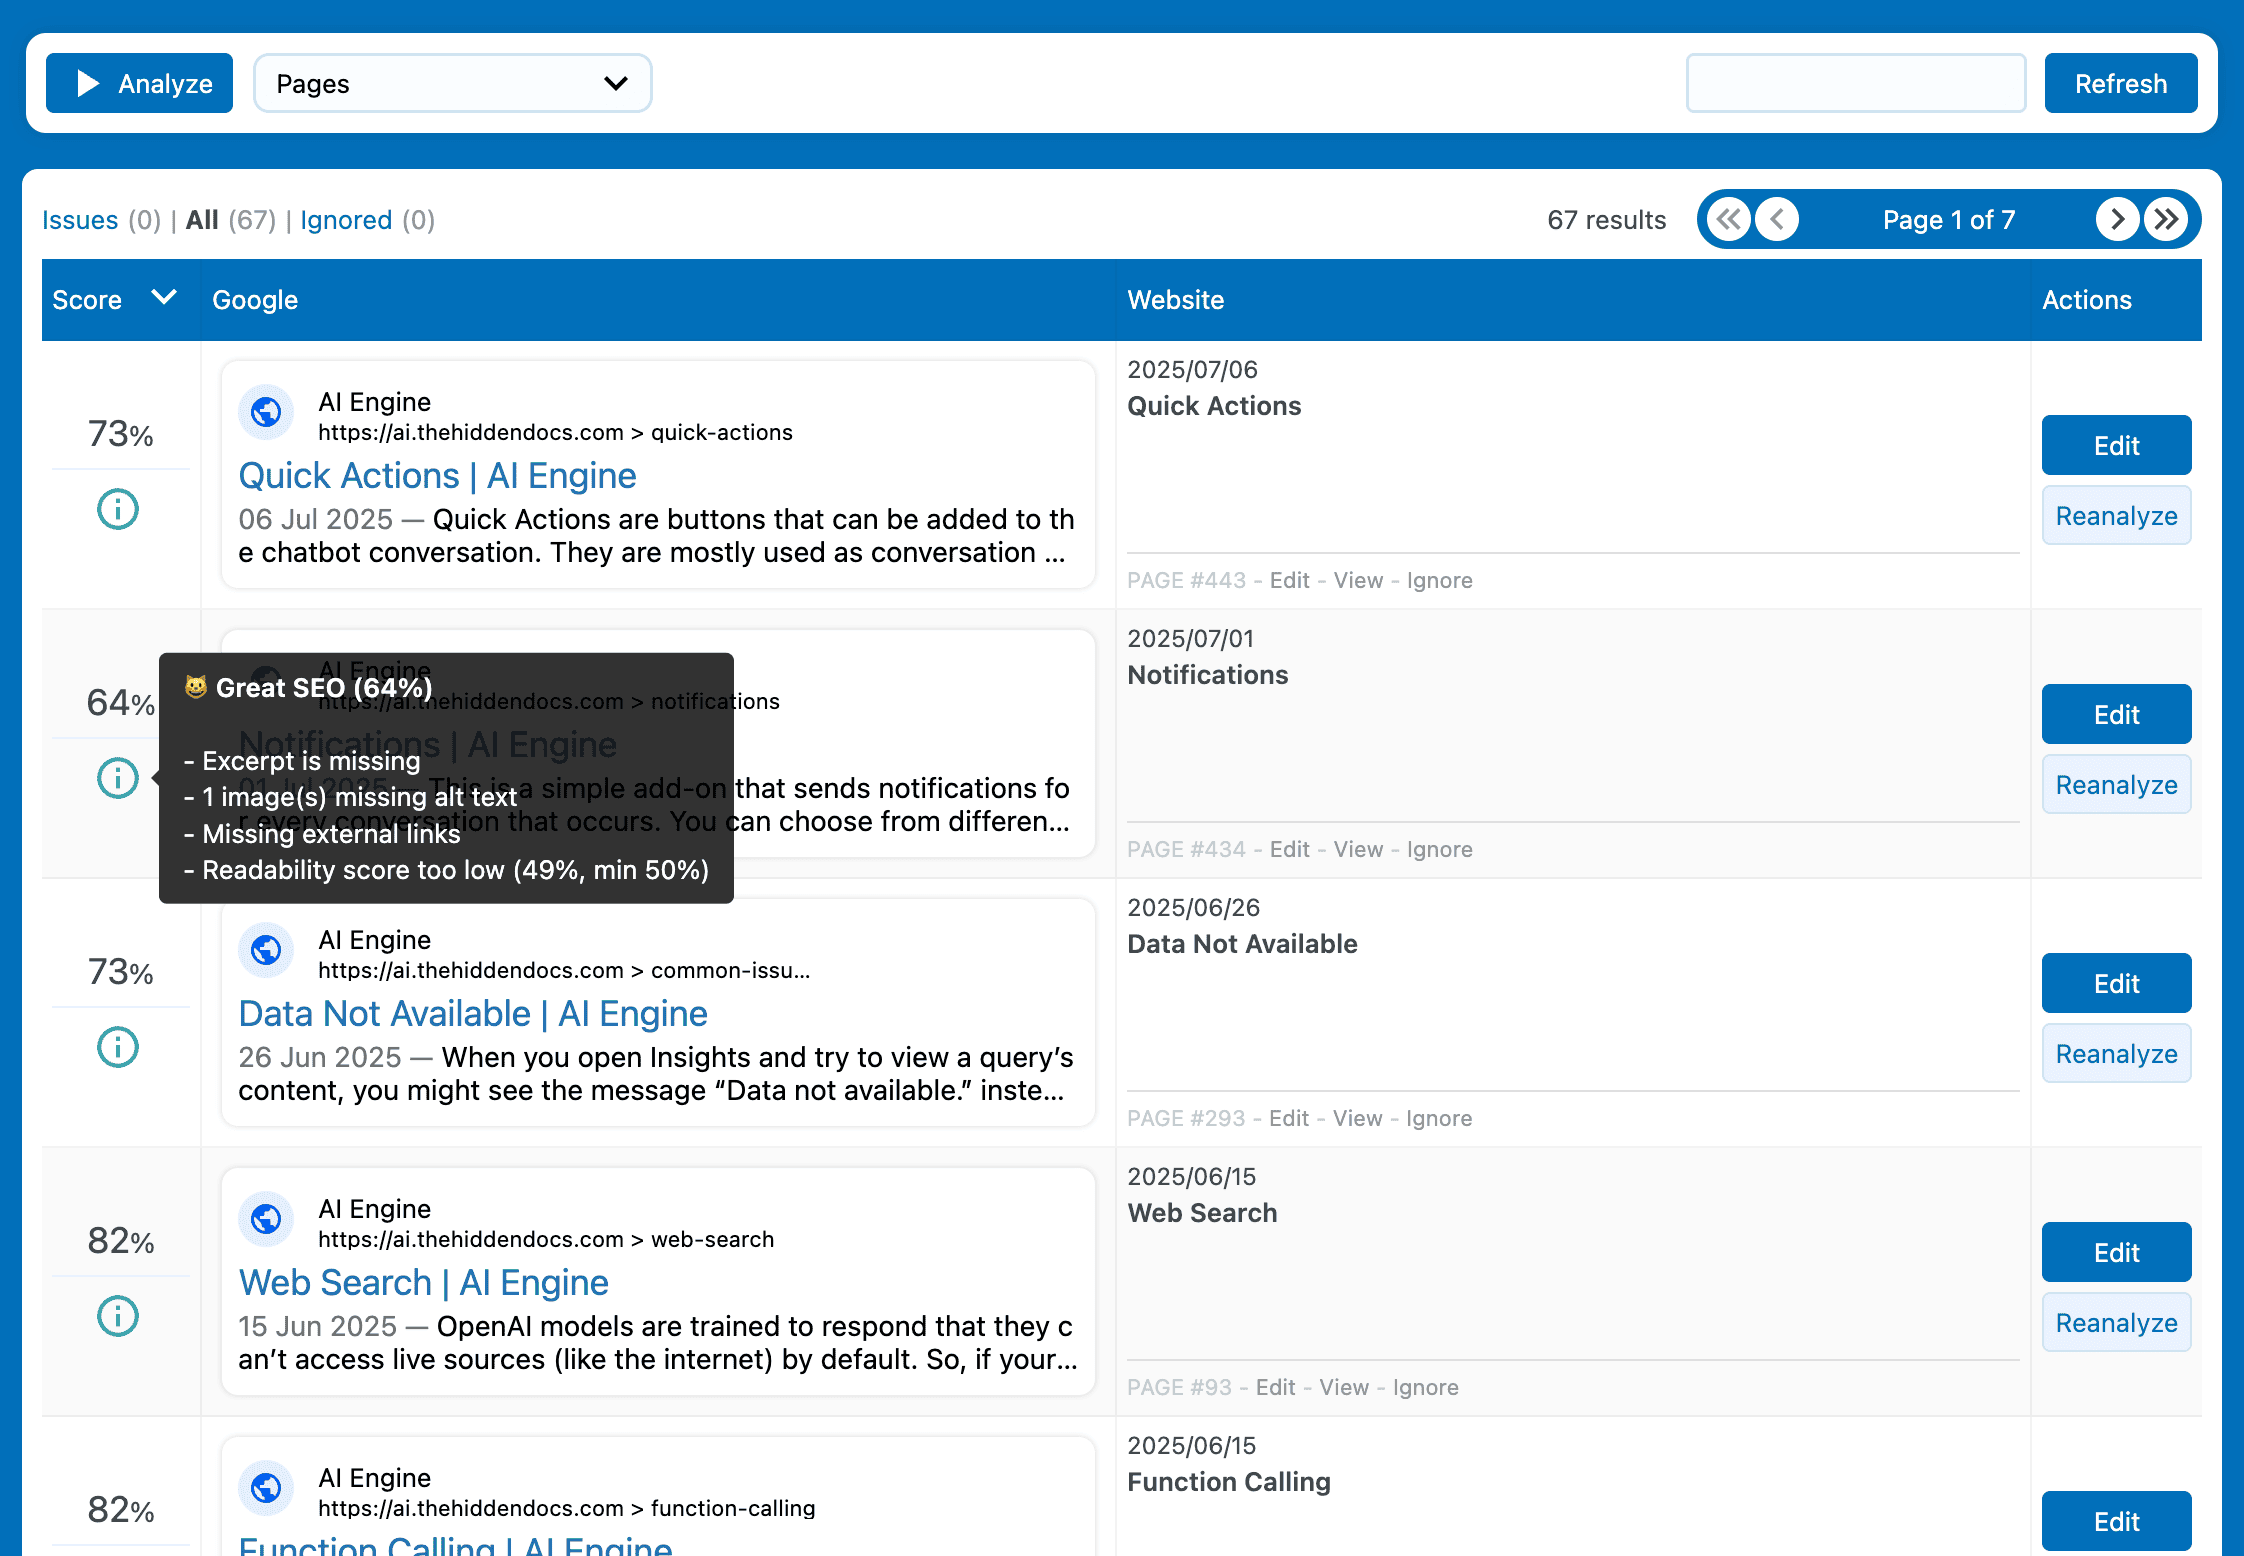This screenshot has width=2244, height=1556.
Task: Click the View link under PAGE #93
Action: pyautogui.click(x=1344, y=1387)
